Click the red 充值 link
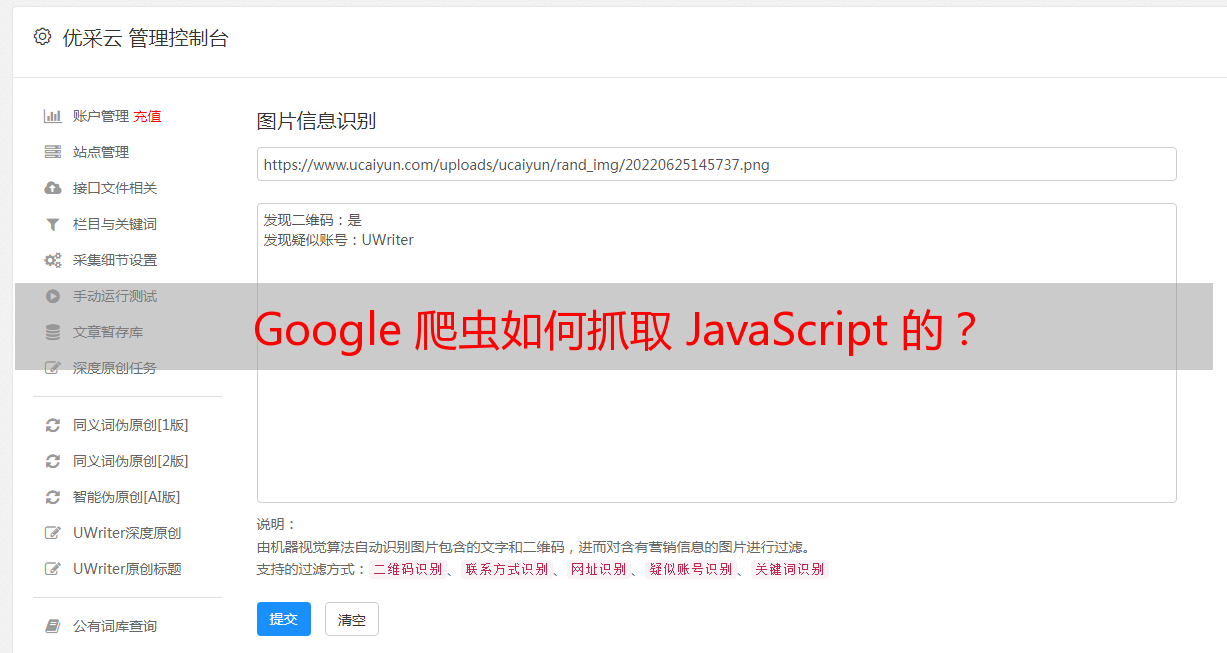This screenshot has width=1227, height=653. click(x=147, y=116)
